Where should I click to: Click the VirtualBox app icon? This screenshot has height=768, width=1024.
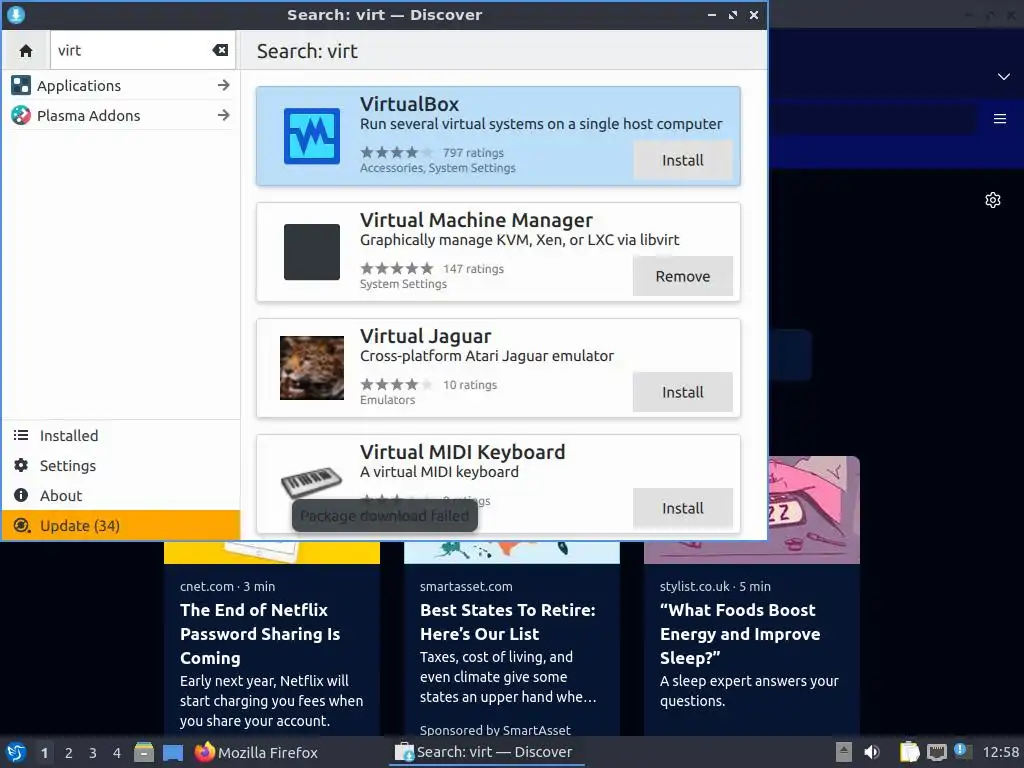[x=312, y=136]
